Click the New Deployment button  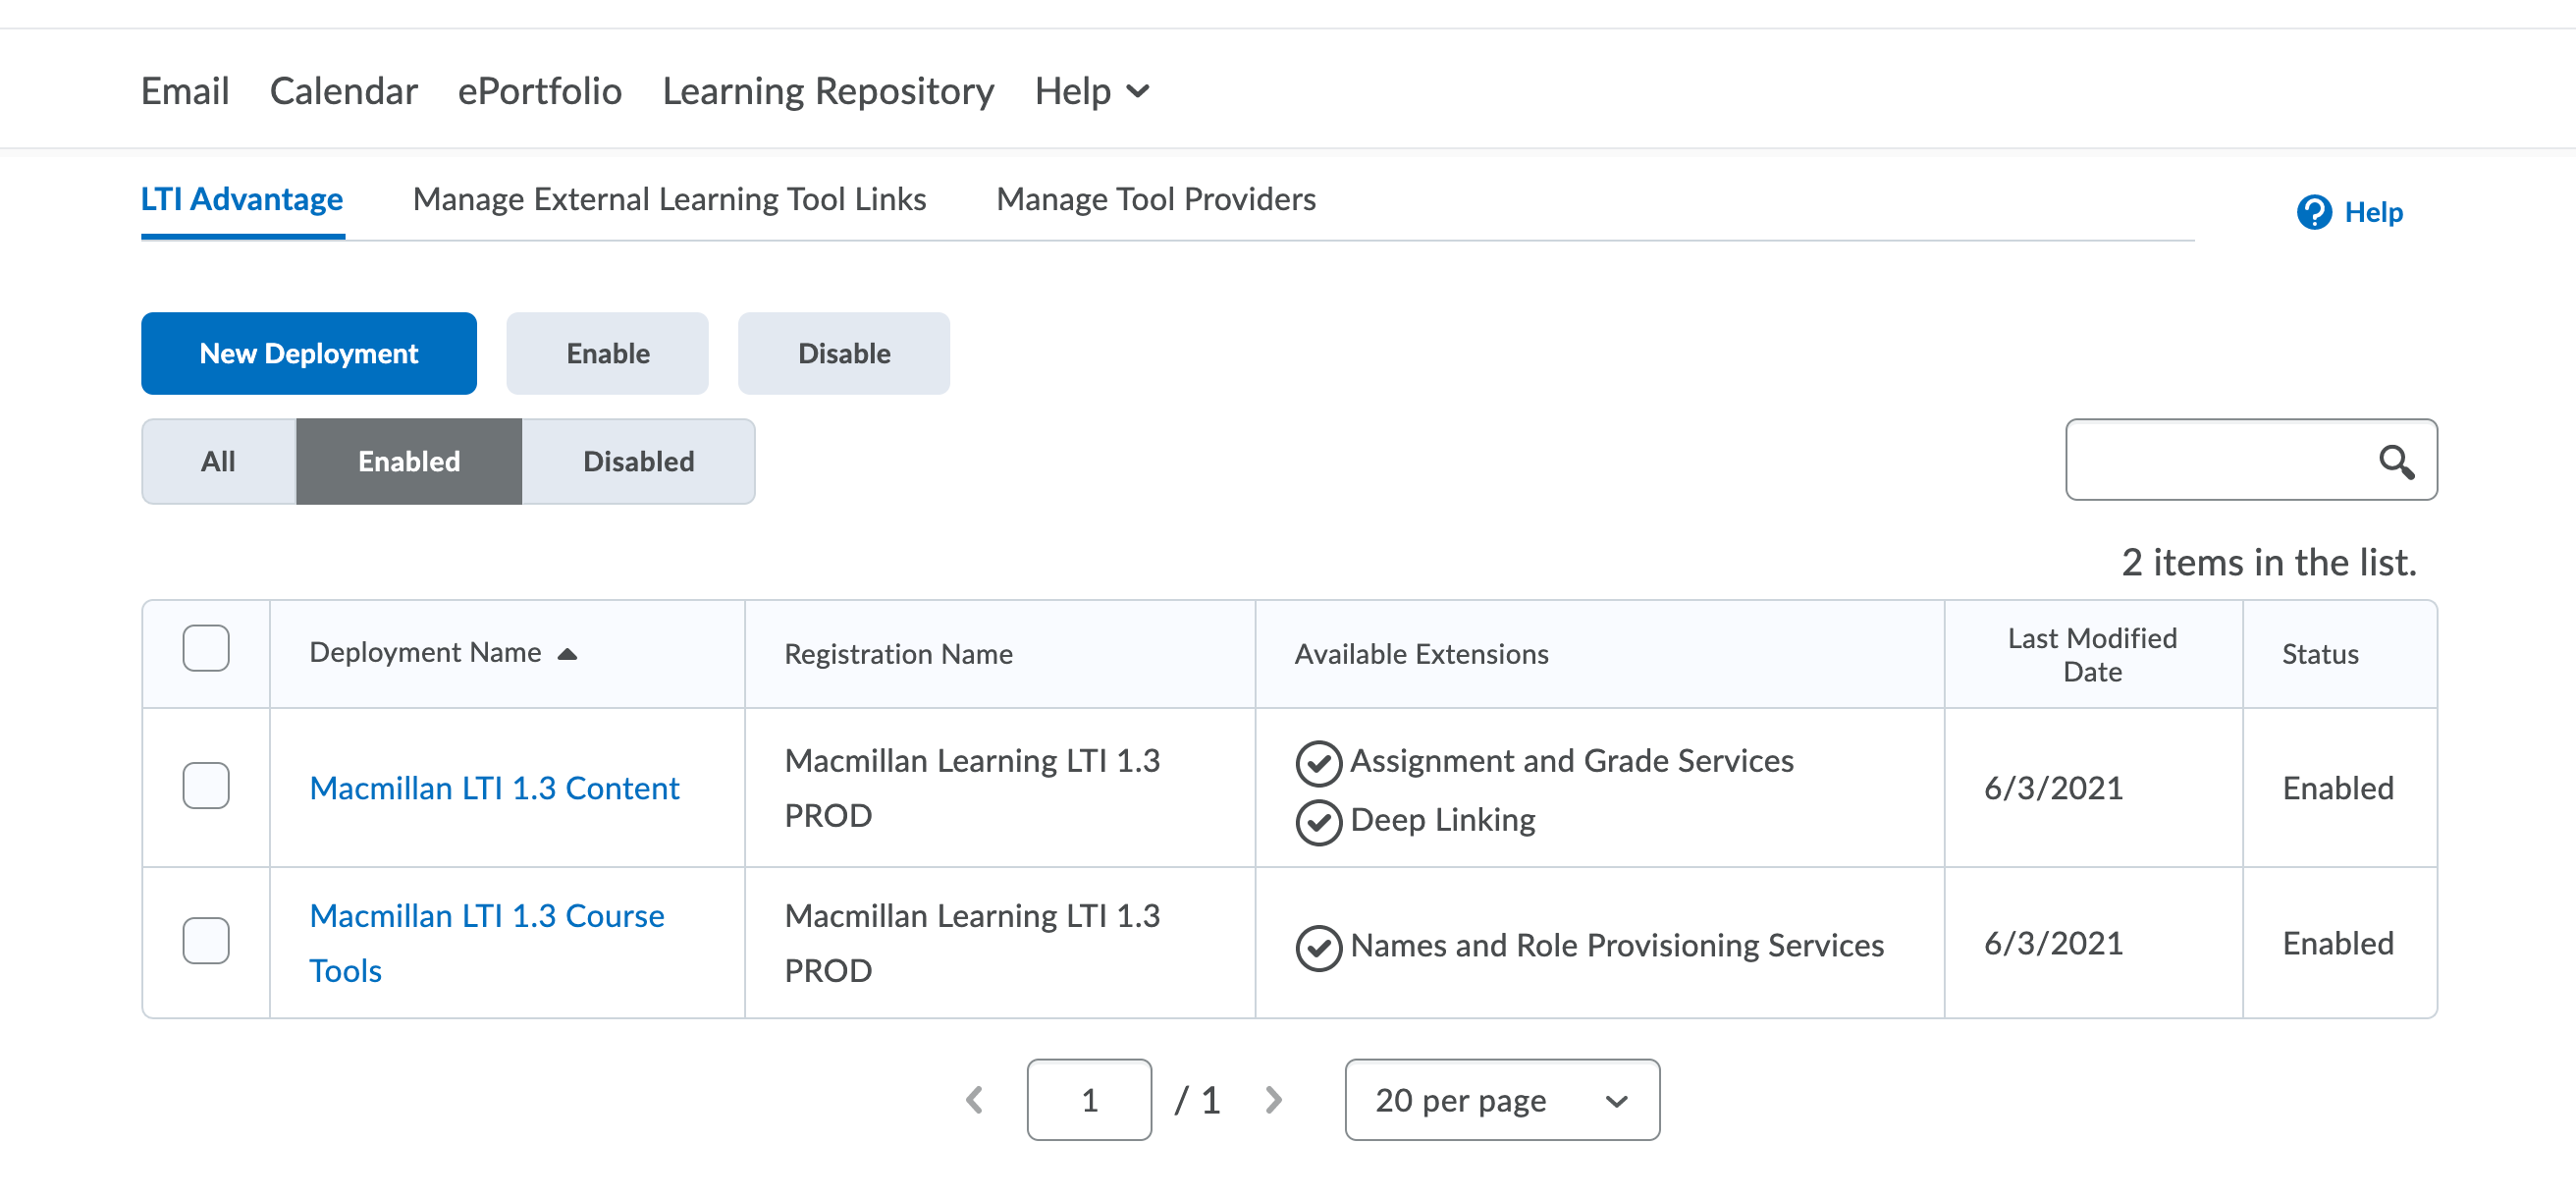point(309,353)
